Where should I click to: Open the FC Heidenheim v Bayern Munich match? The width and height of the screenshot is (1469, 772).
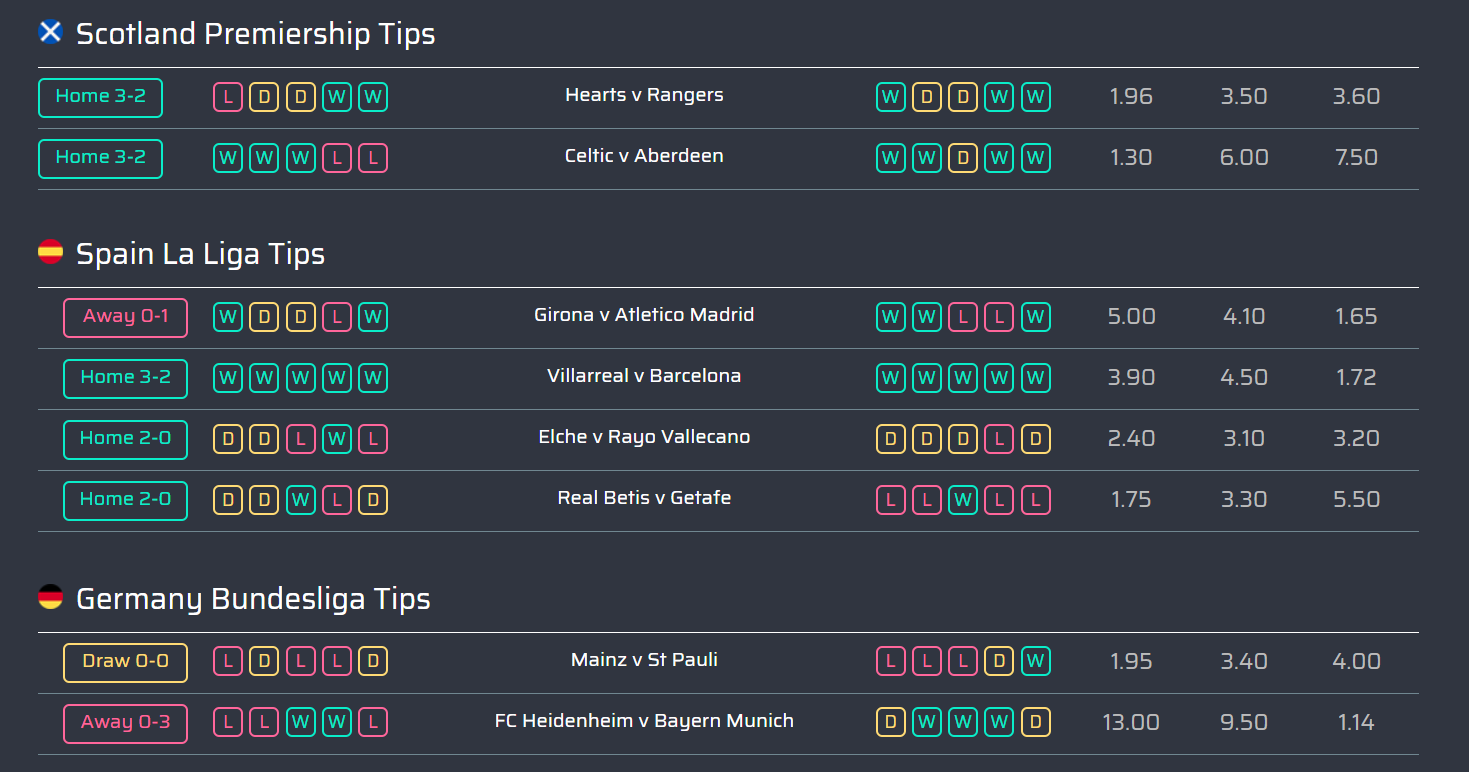(644, 721)
